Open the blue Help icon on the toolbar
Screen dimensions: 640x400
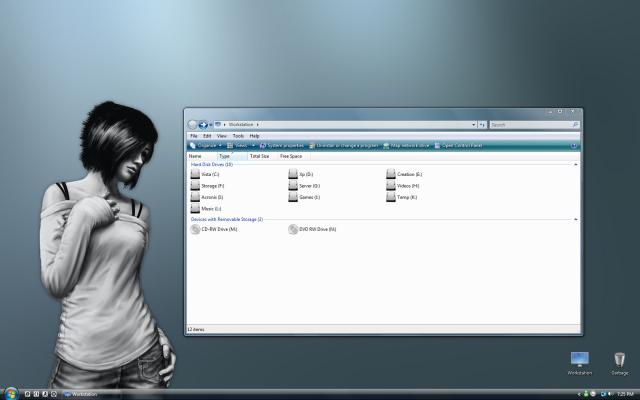click(x=573, y=146)
